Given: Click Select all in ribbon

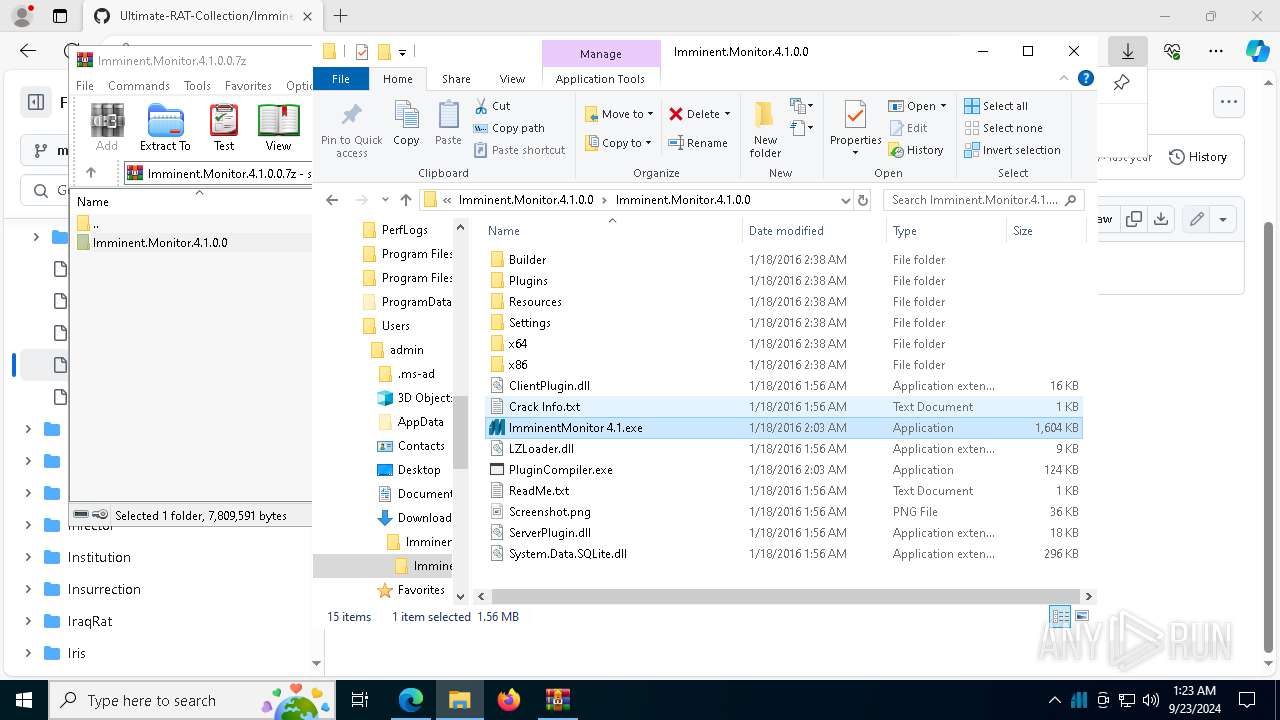Looking at the screenshot, I should [x=996, y=106].
